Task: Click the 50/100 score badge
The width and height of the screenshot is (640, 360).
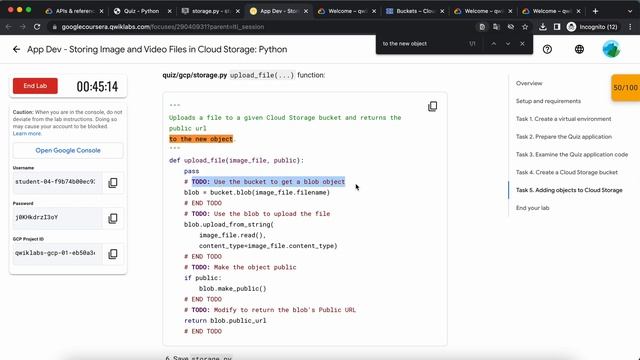Action: [625, 88]
